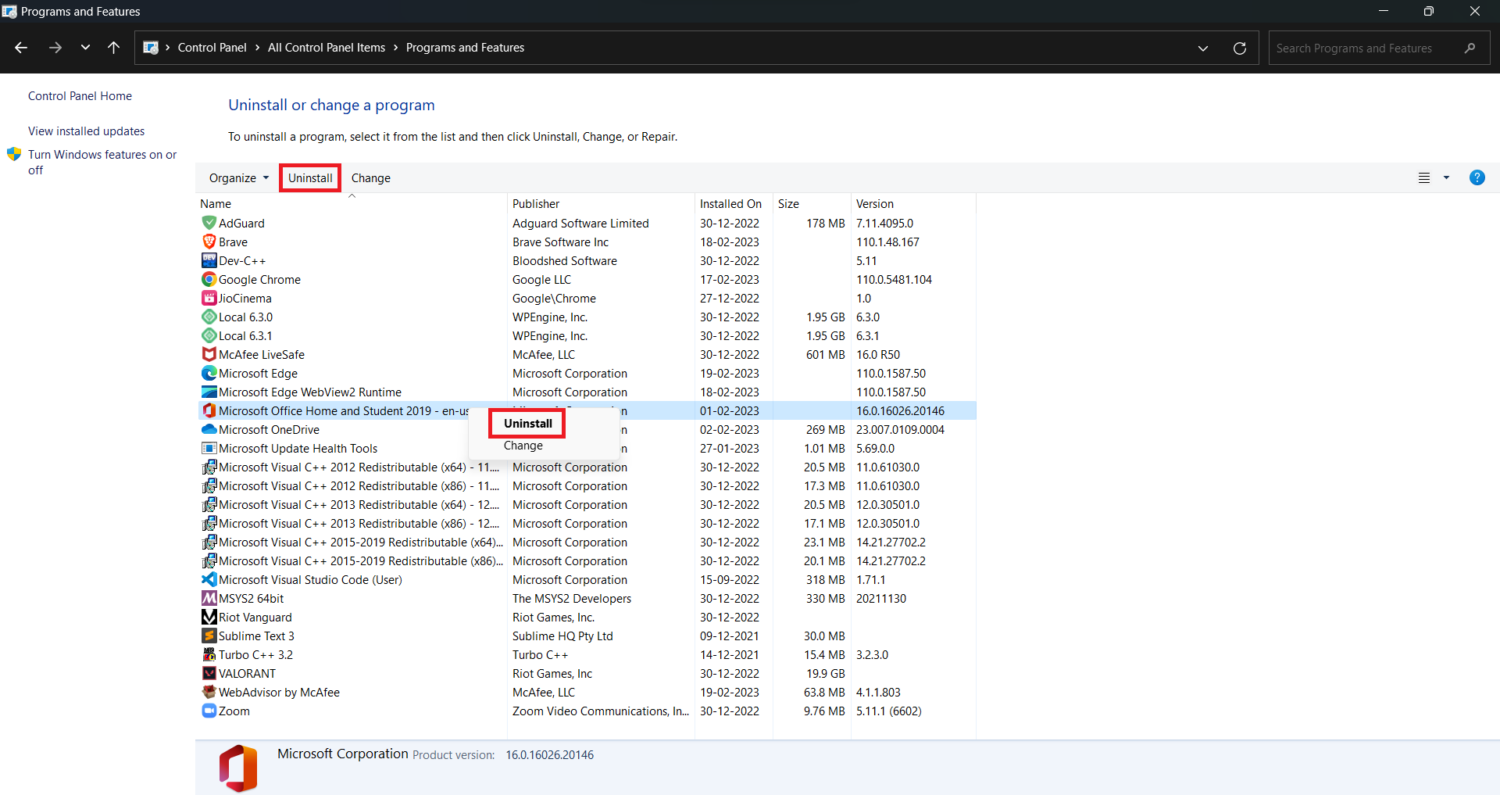Click the 09-12-2021 install date

coord(729,636)
